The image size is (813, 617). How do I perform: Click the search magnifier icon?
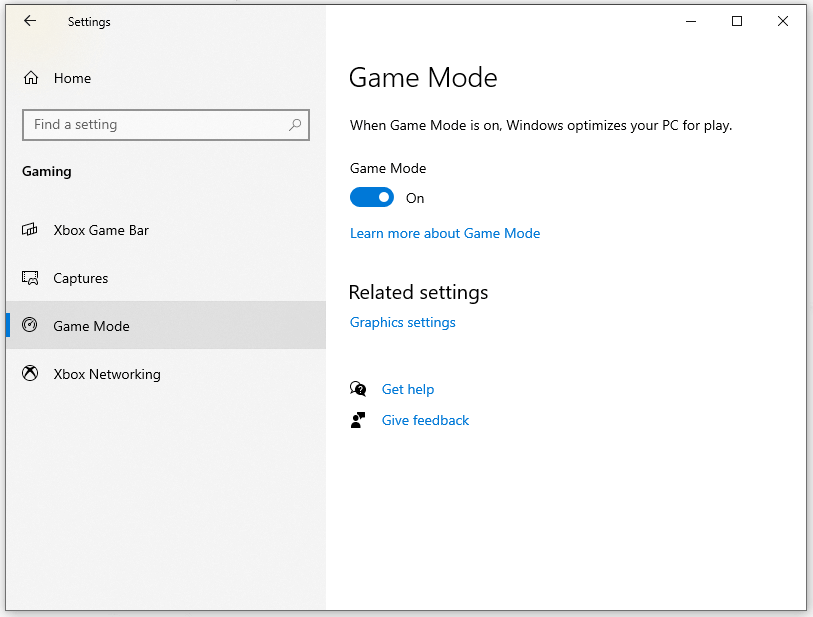coord(295,124)
